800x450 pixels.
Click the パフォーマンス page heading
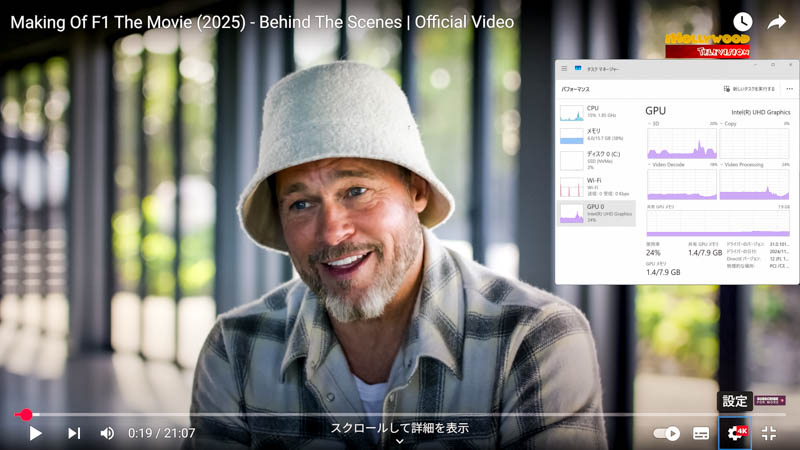(x=576, y=89)
